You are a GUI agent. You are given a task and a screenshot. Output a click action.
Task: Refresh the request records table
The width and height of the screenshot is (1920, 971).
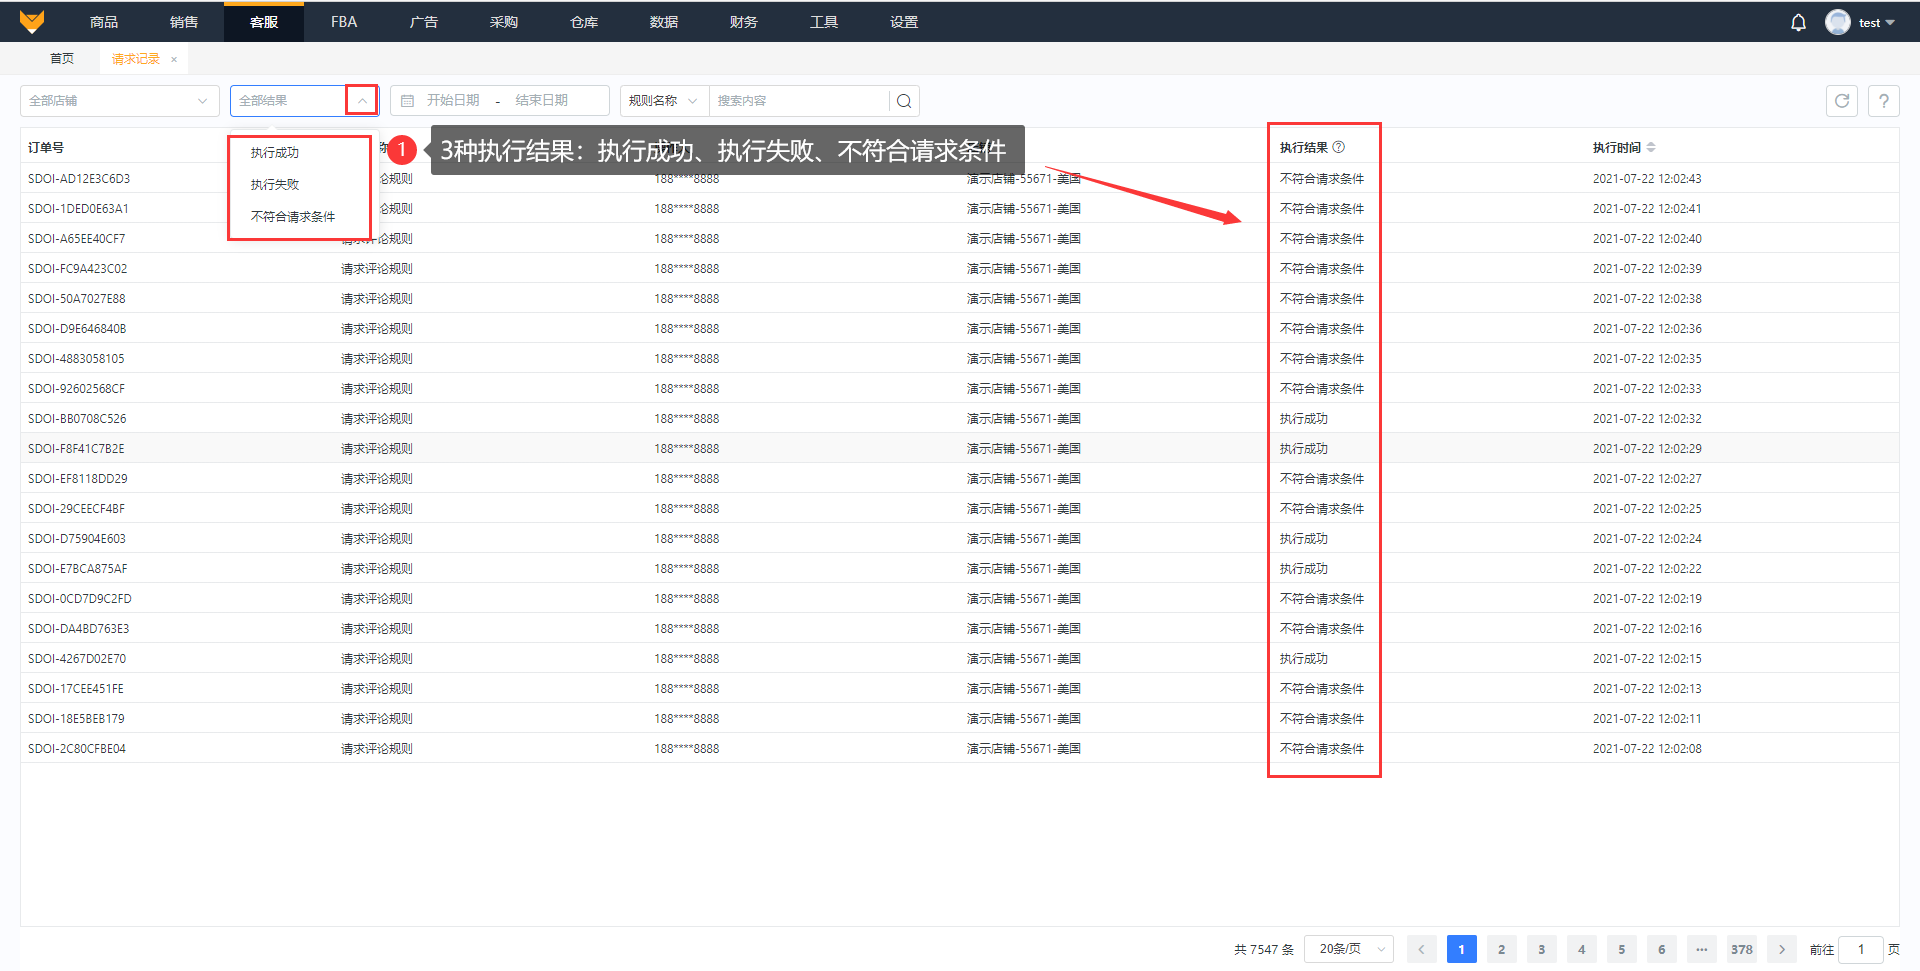click(x=1842, y=101)
